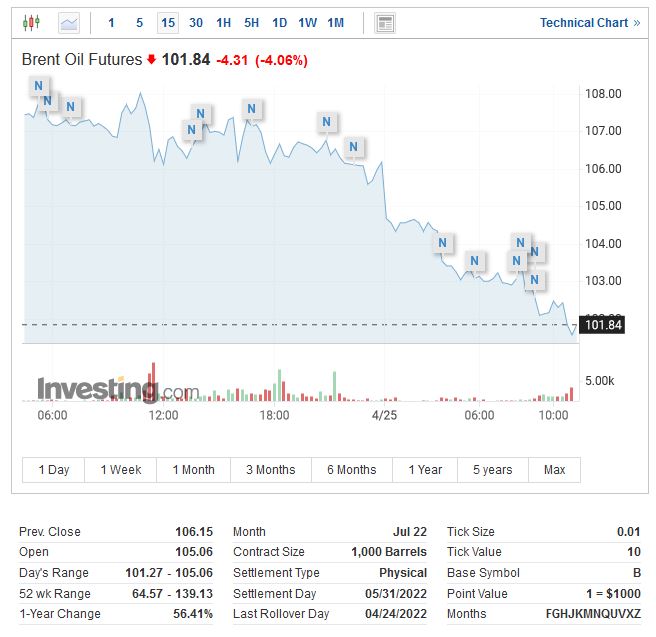
Task: Switch to the 3 Months range
Action: (x=270, y=470)
